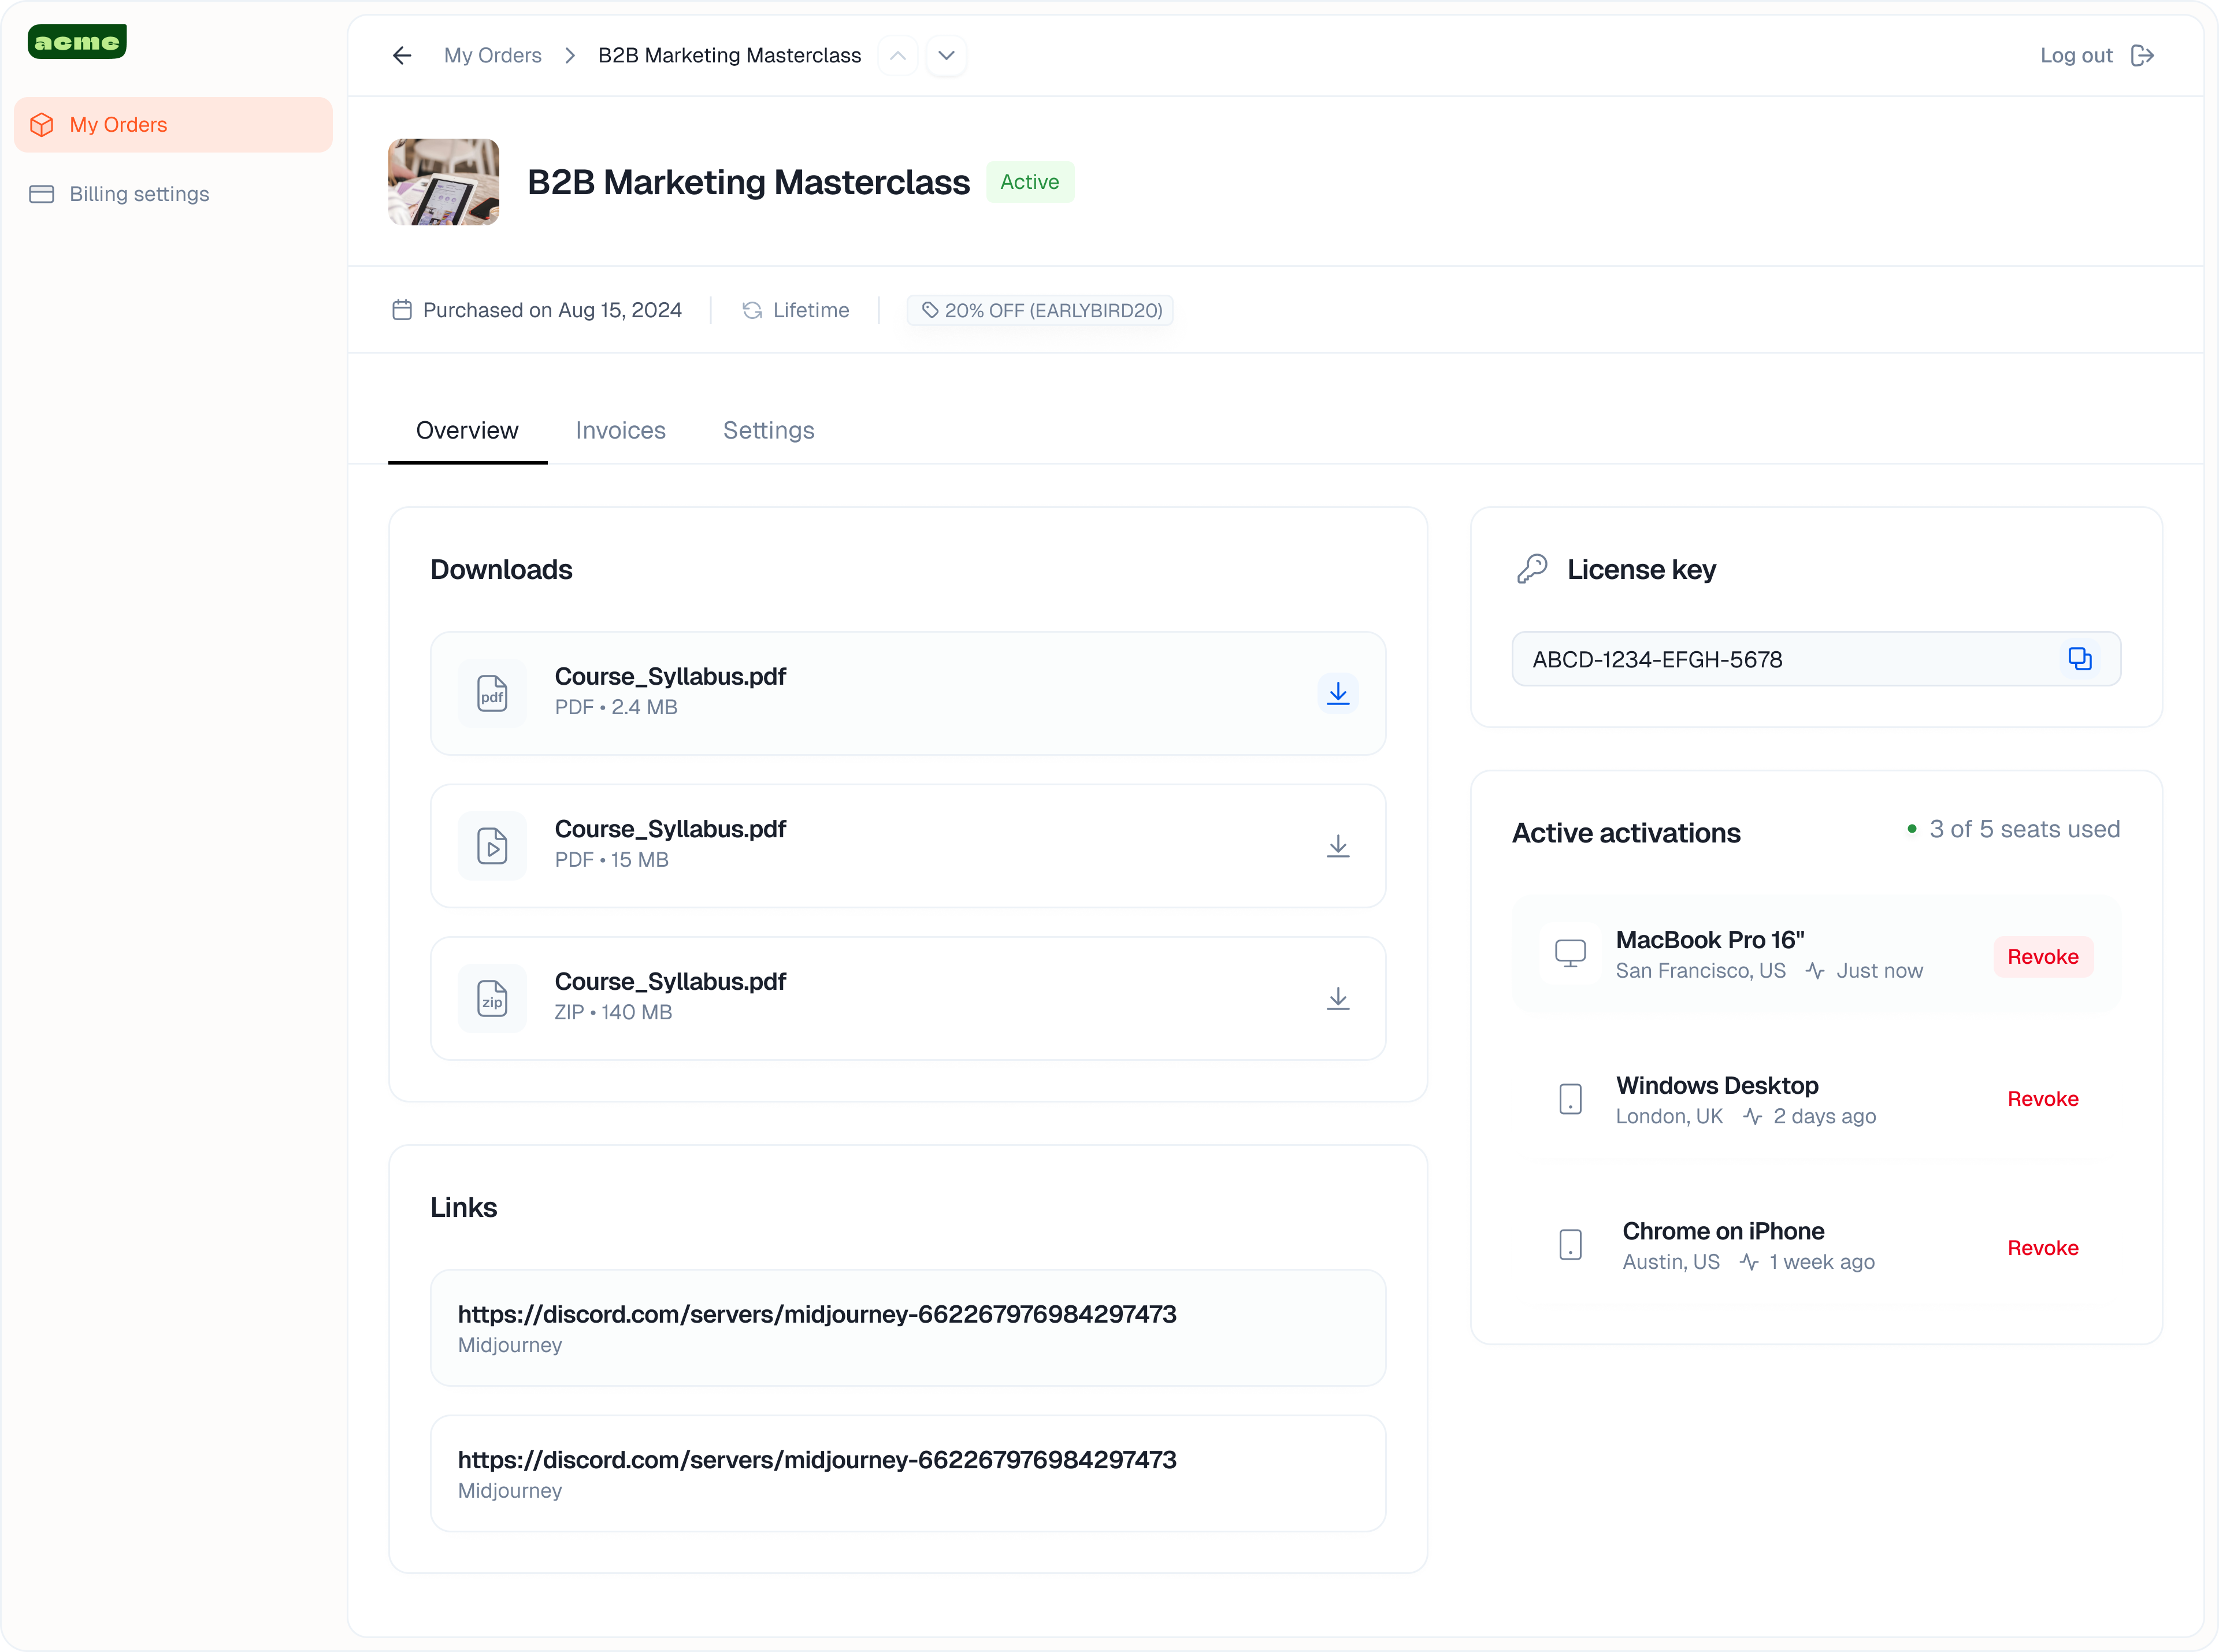
Task: Download the 140 MB ZIP file
Action: click(x=1337, y=999)
